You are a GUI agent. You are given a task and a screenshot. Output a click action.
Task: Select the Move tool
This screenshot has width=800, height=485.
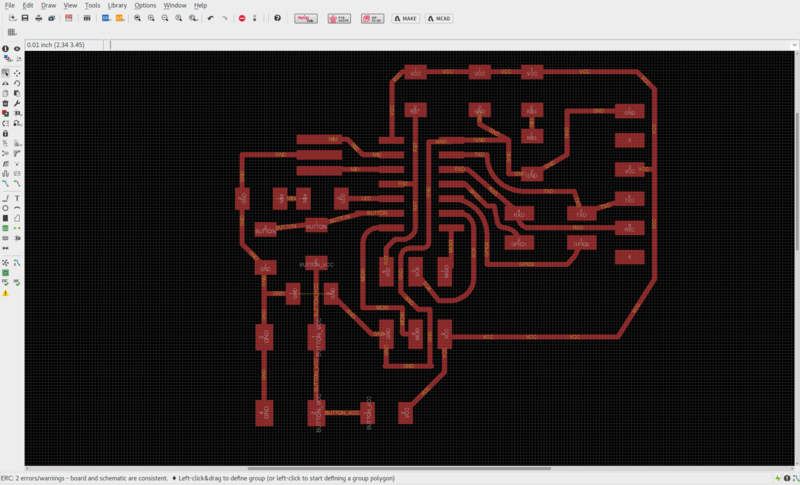pos(17,73)
